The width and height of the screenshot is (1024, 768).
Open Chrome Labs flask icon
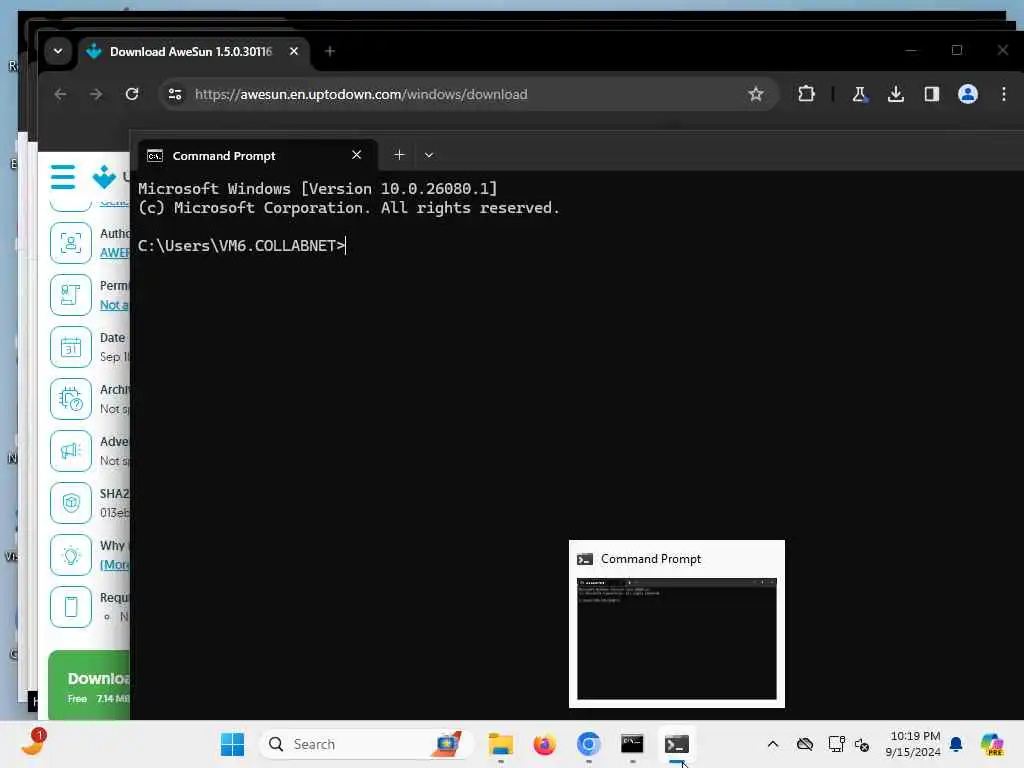coord(859,94)
